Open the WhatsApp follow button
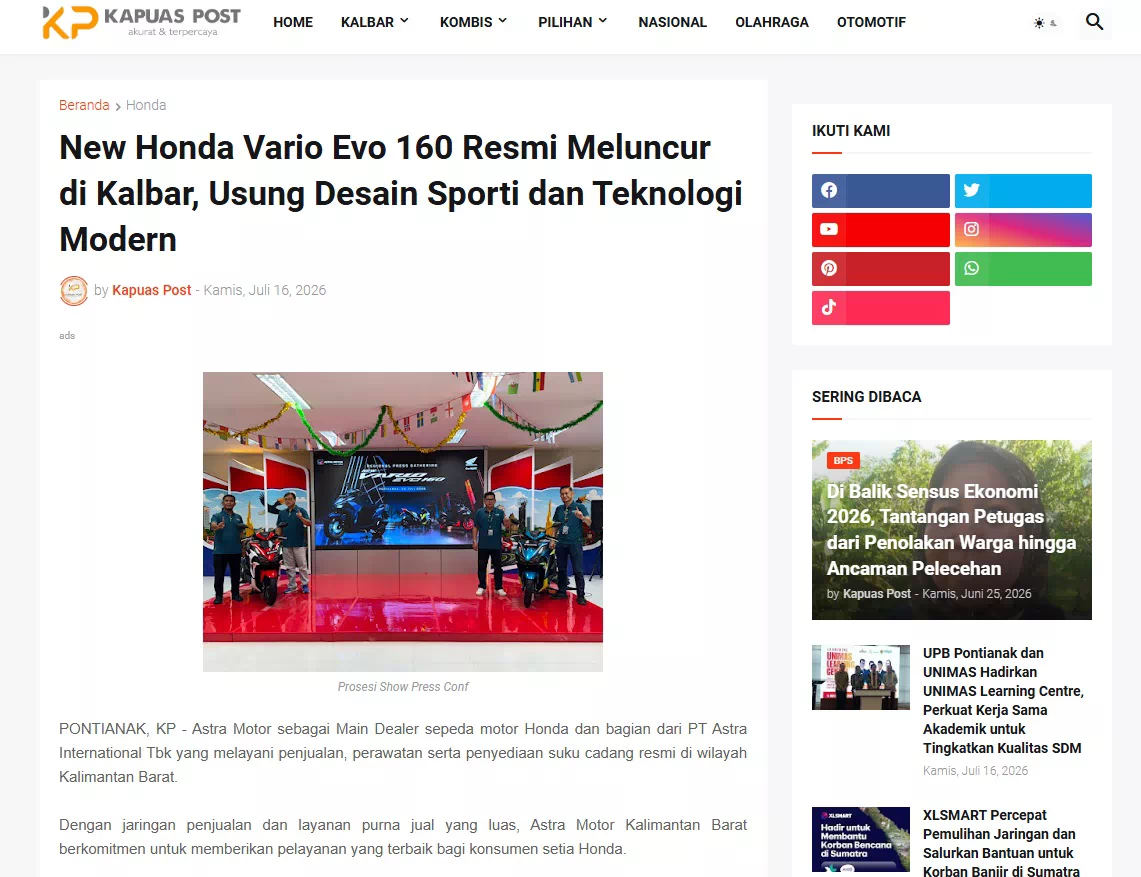This screenshot has height=877, width=1141. (1023, 269)
